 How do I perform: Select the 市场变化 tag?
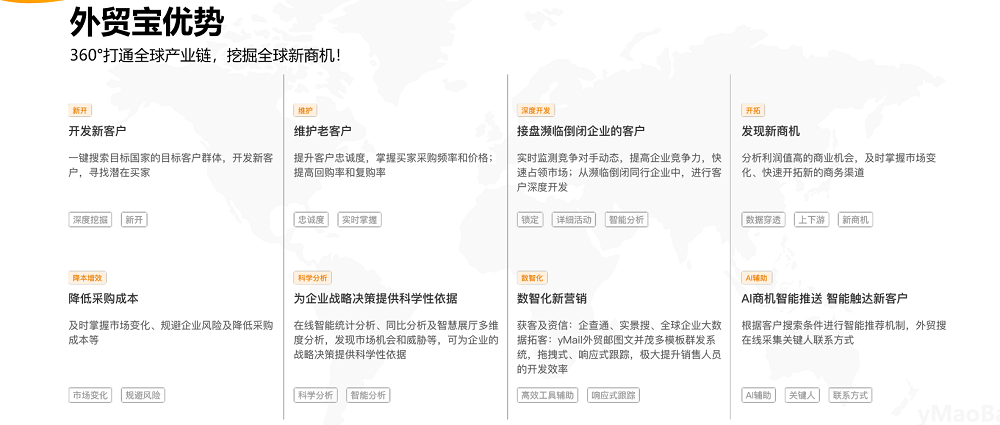[x=90, y=395]
